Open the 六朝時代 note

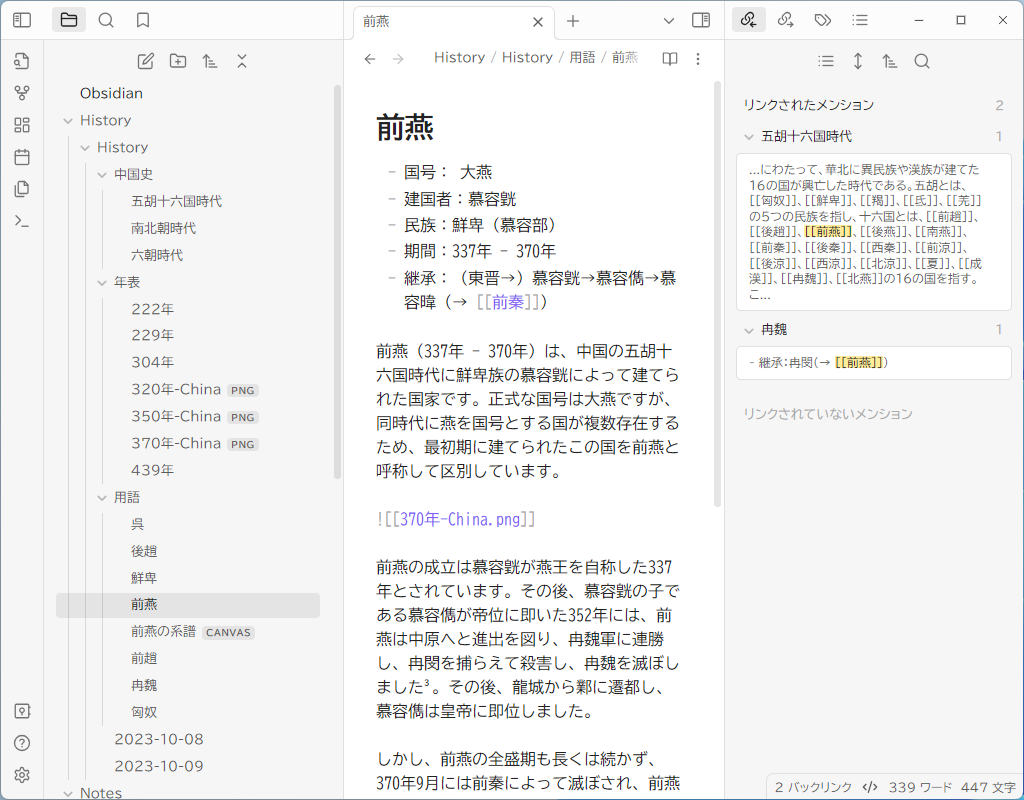click(x=157, y=255)
